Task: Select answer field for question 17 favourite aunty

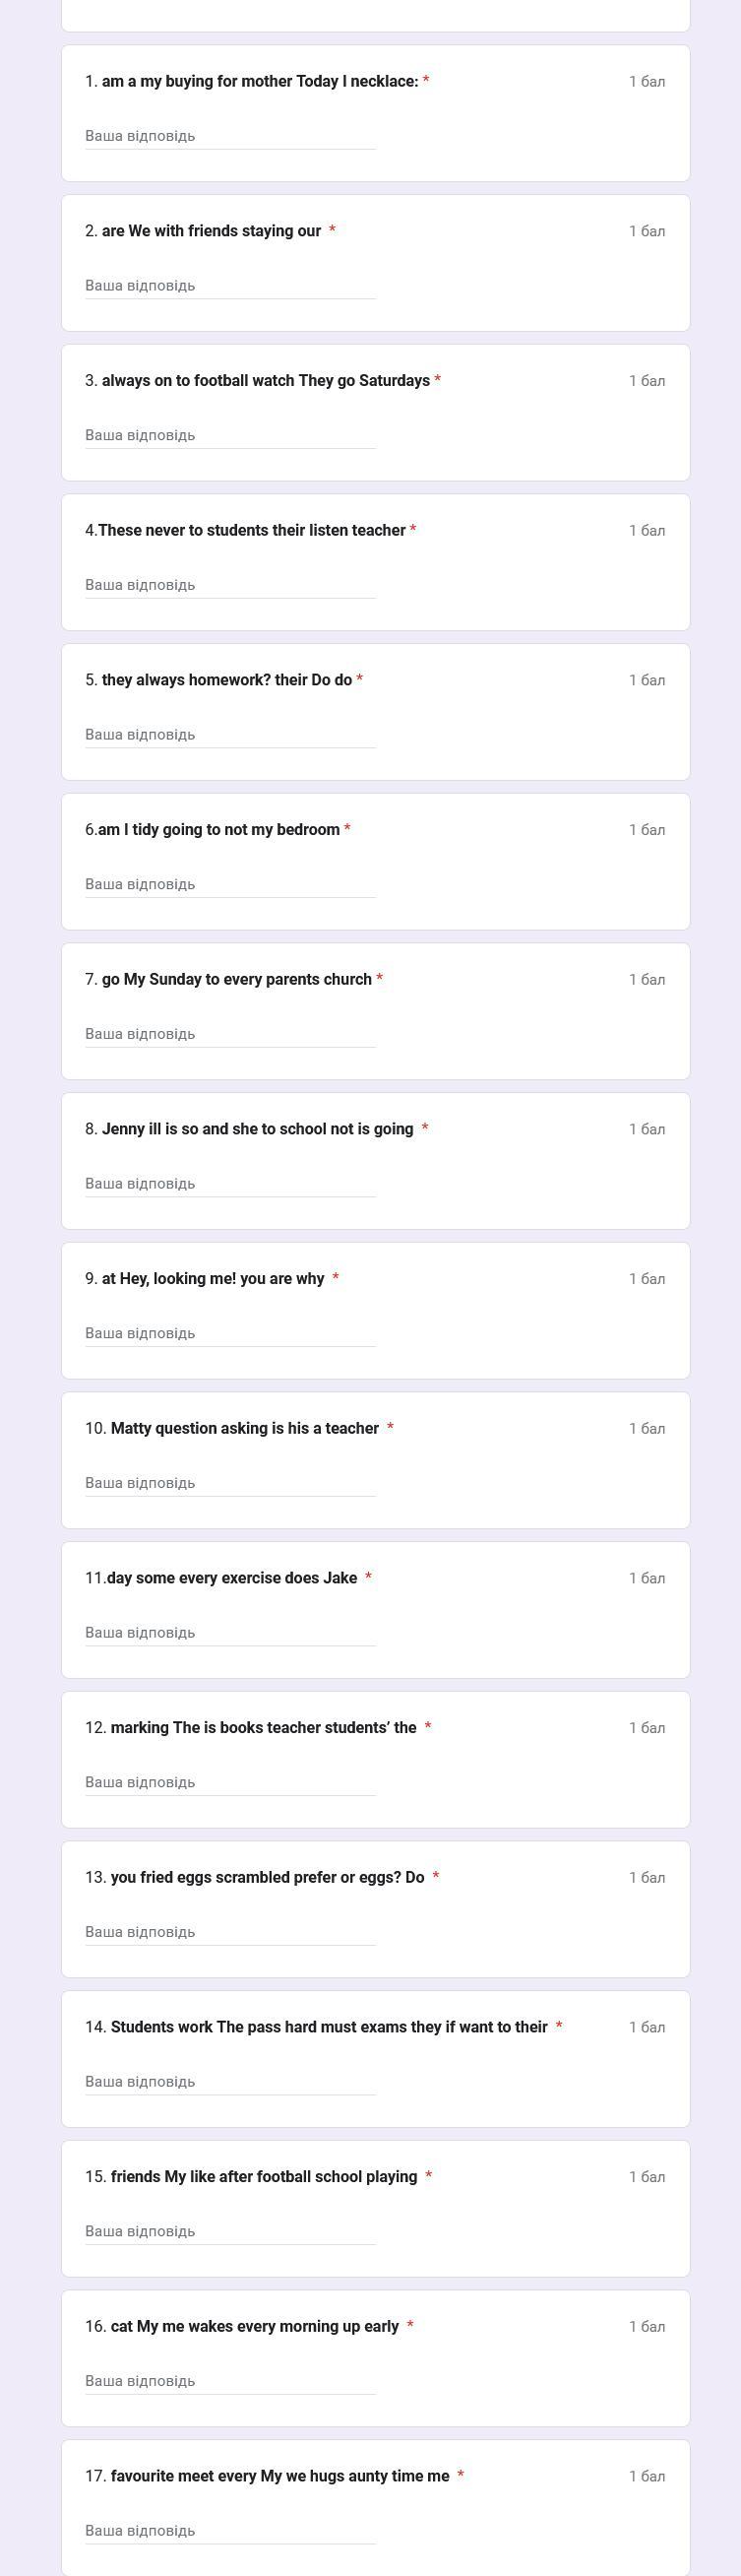Action: pyautogui.click(x=230, y=2531)
